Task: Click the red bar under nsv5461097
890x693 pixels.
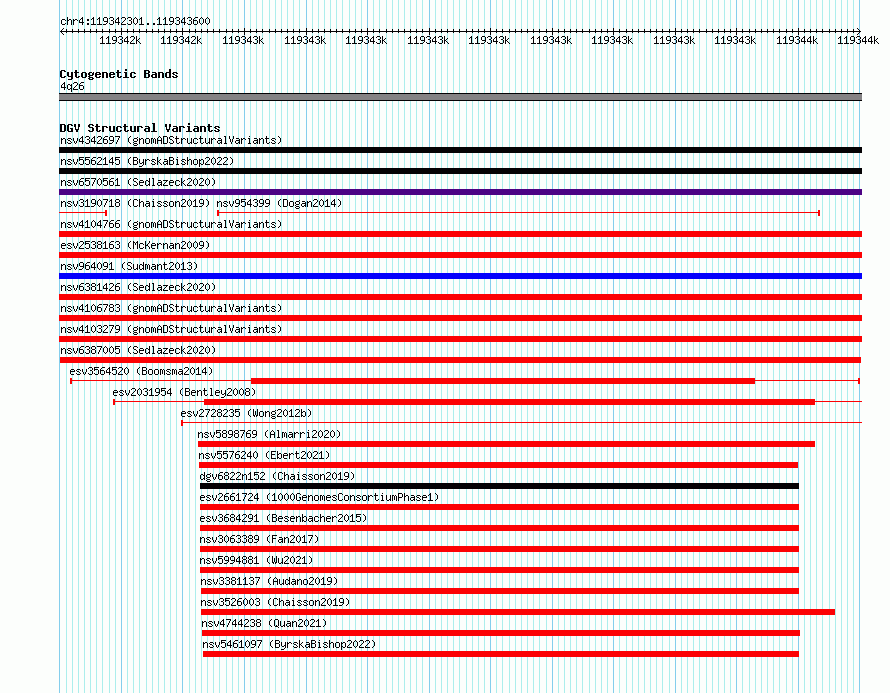Action: (501, 654)
